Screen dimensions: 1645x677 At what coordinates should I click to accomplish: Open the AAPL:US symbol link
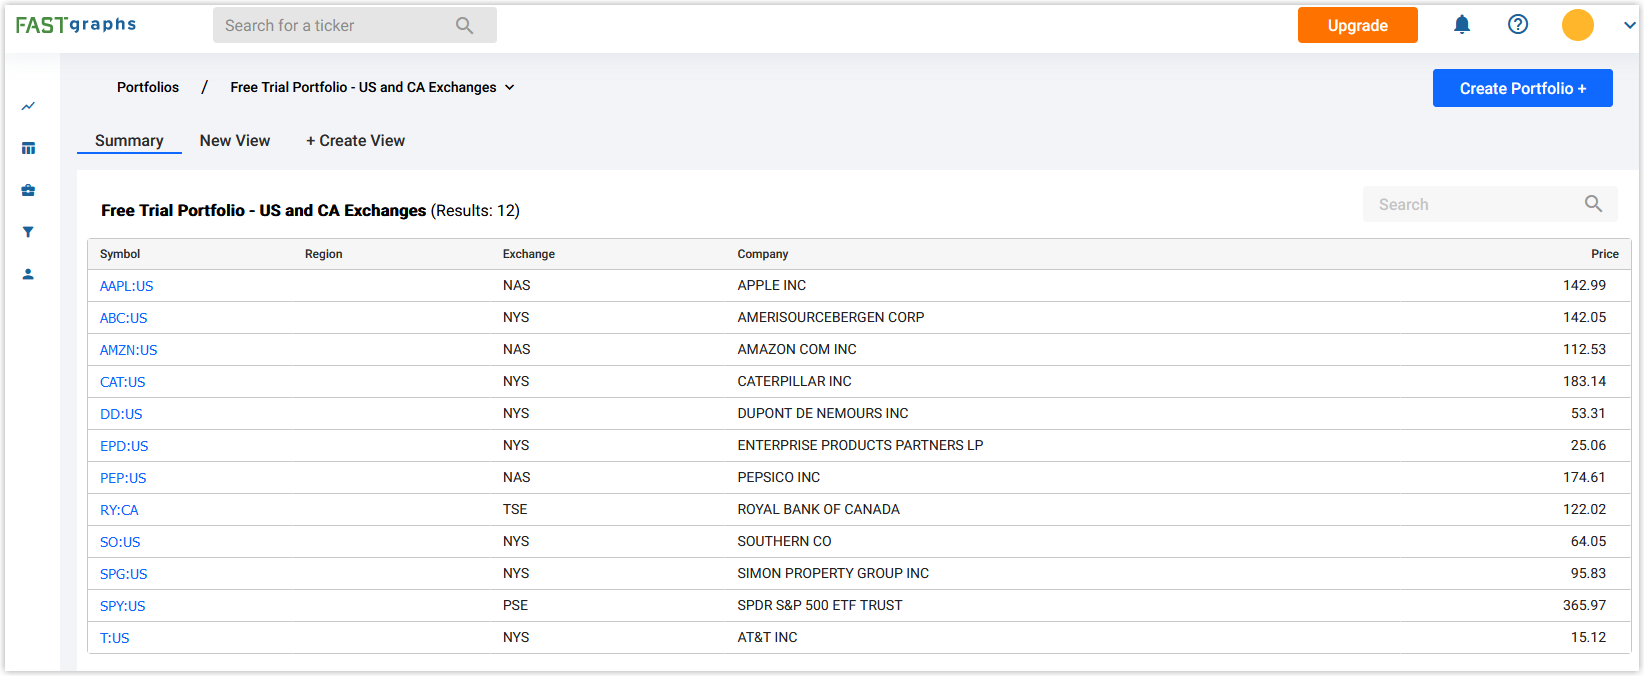point(127,286)
